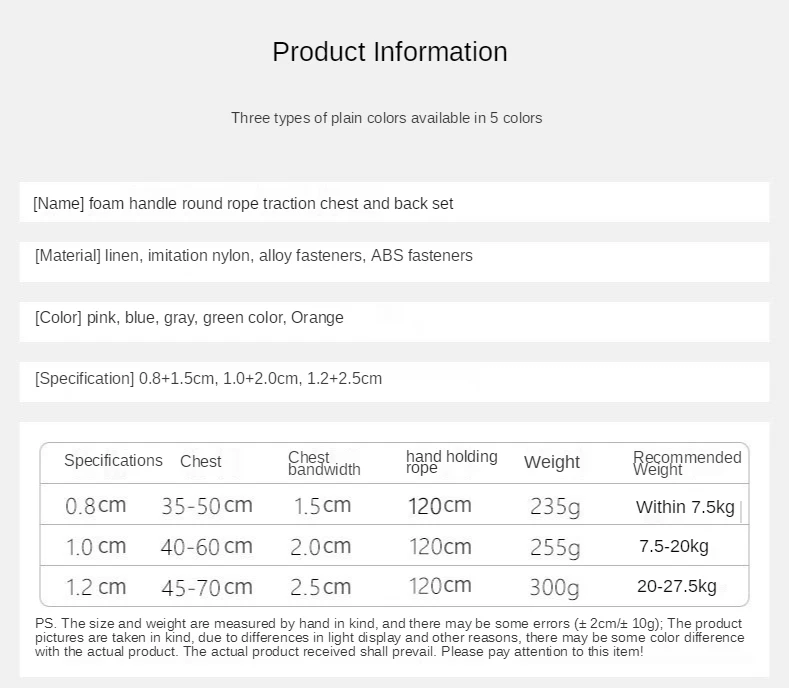Select the [Specification] 0.8+1.5cm row
The height and width of the screenshot is (688, 789).
[208, 379]
